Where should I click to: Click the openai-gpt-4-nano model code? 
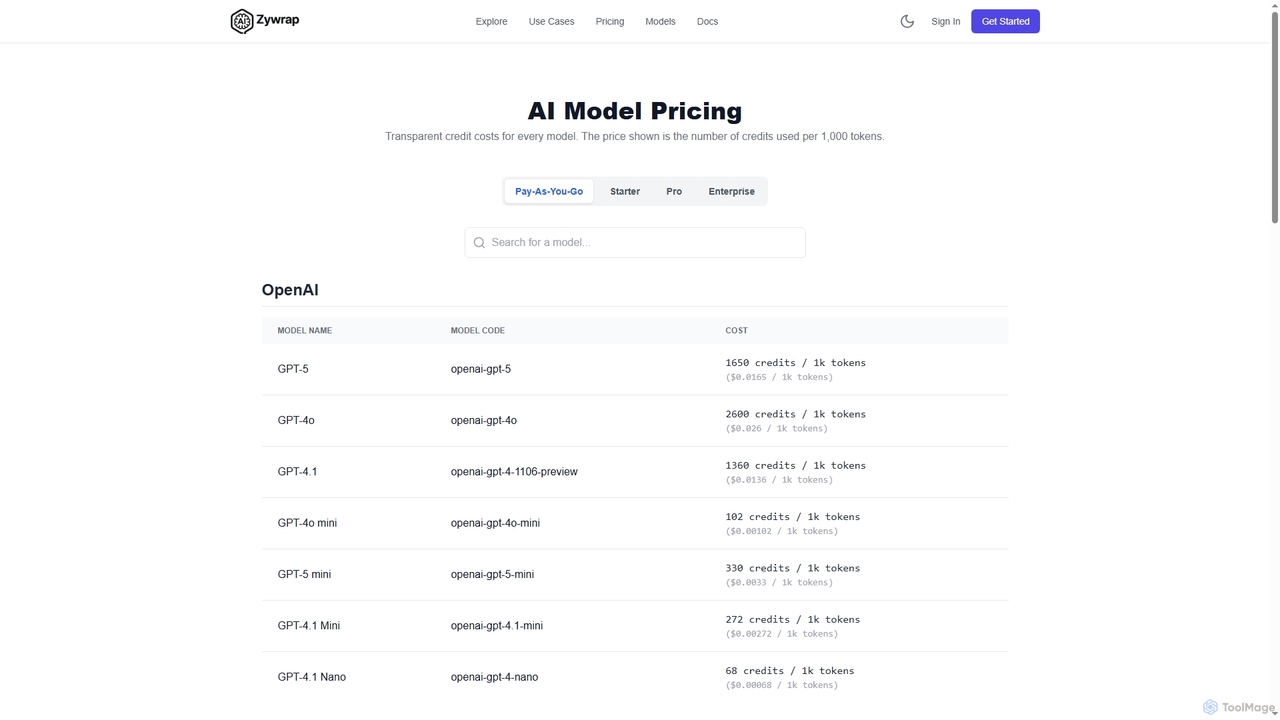(x=494, y=677)
